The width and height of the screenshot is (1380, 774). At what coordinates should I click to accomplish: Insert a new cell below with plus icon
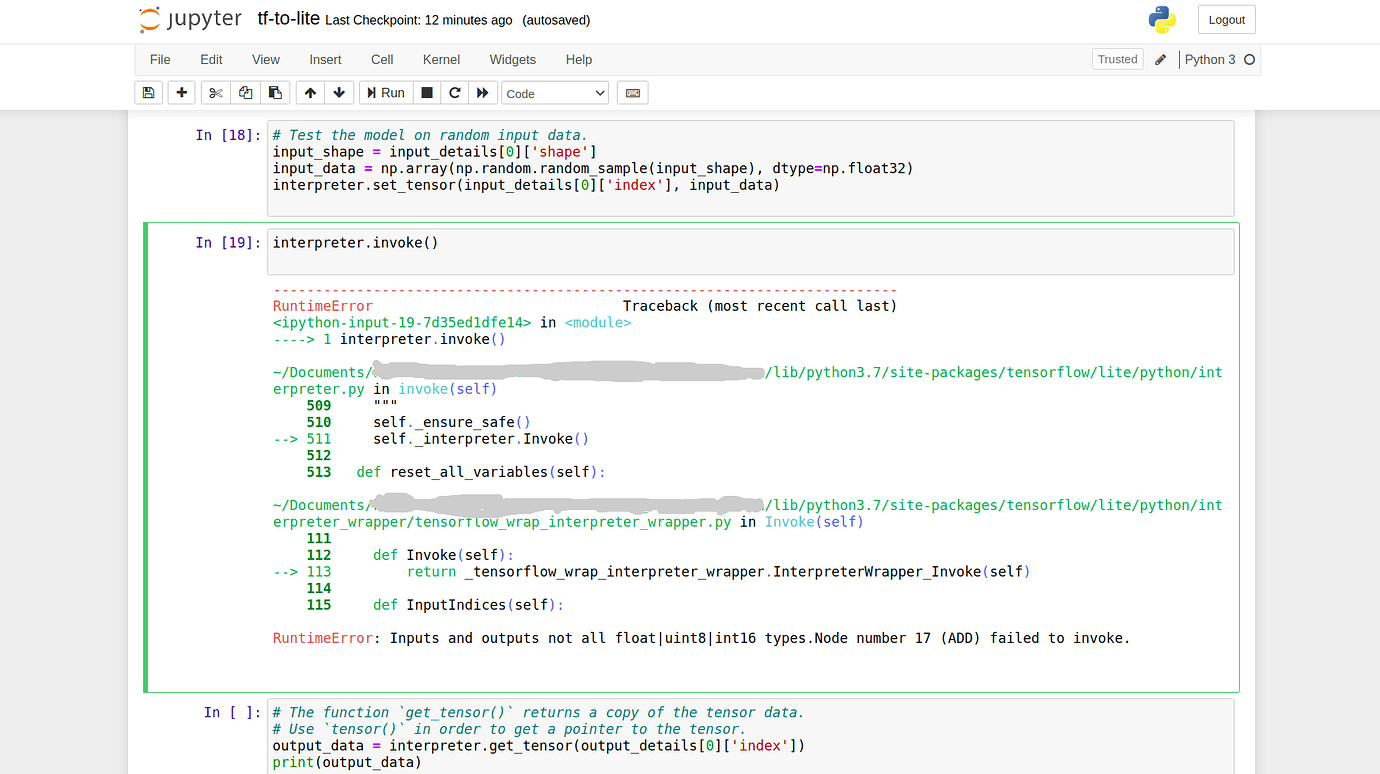pyautogui.click(x=181, y=92)
